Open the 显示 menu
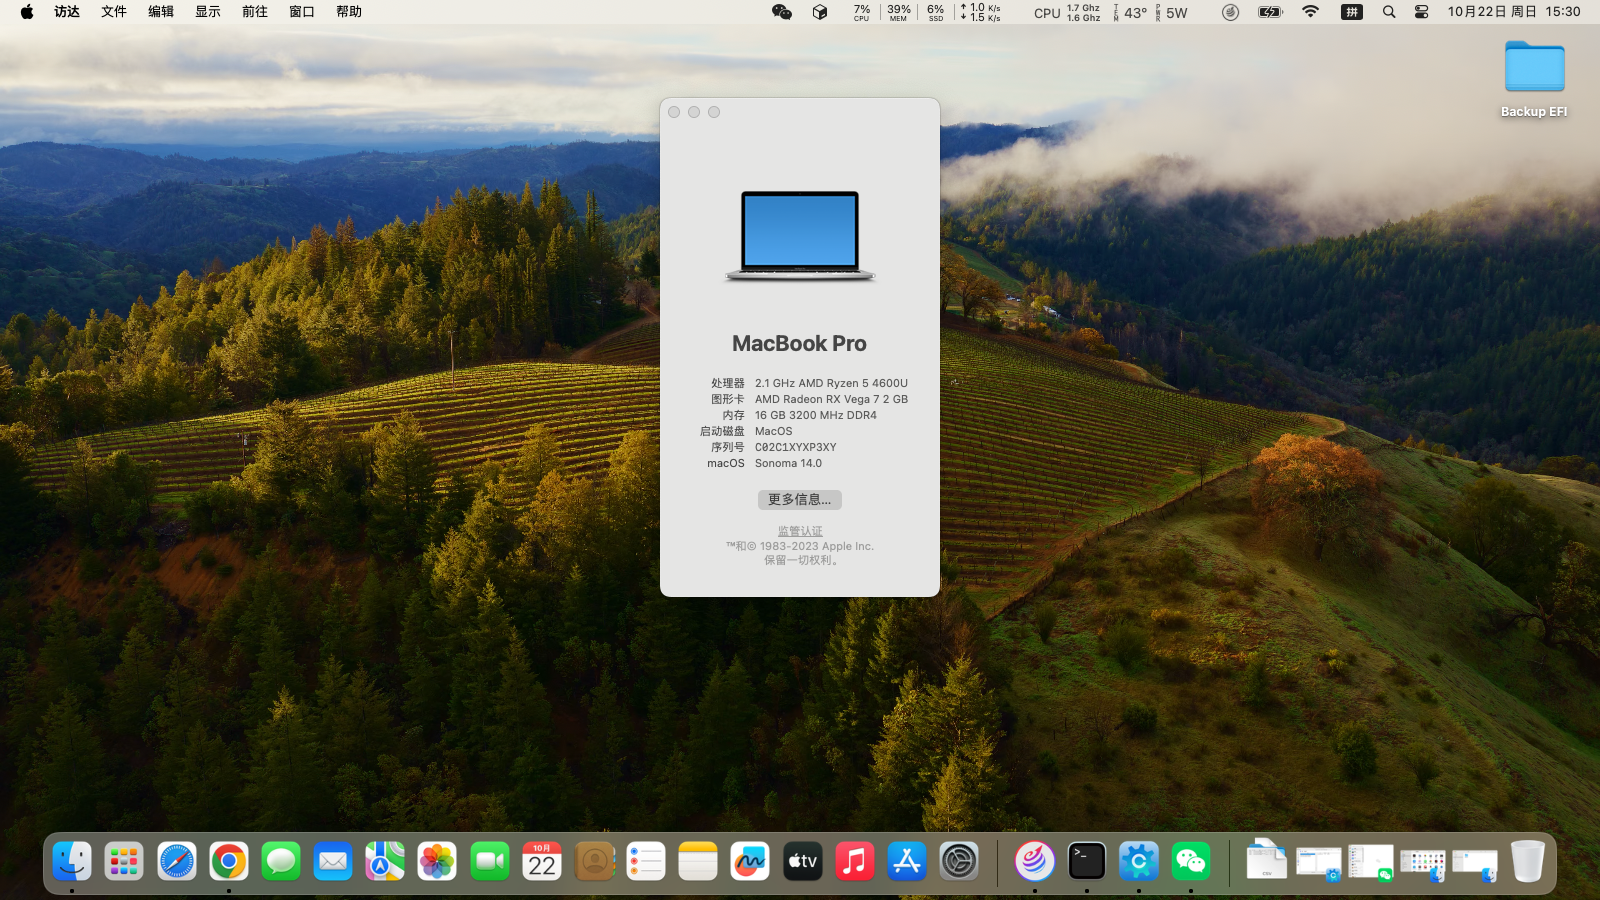This screenshot has height=900, width=1600. [x=208, y=12]
